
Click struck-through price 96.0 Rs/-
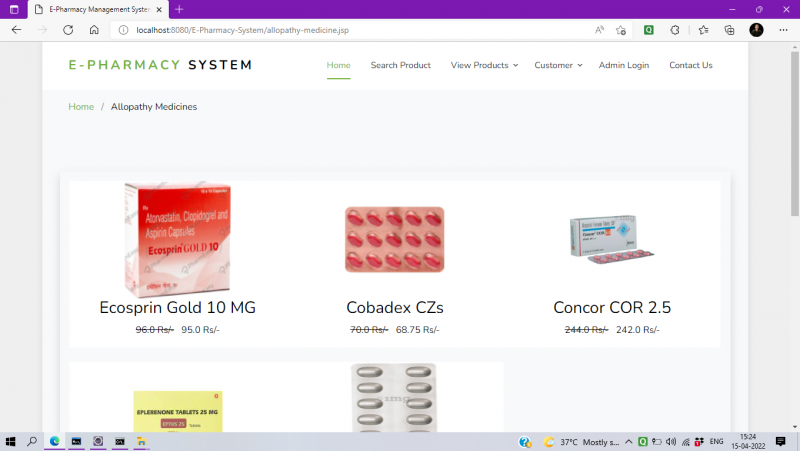(x=155, y=330)
